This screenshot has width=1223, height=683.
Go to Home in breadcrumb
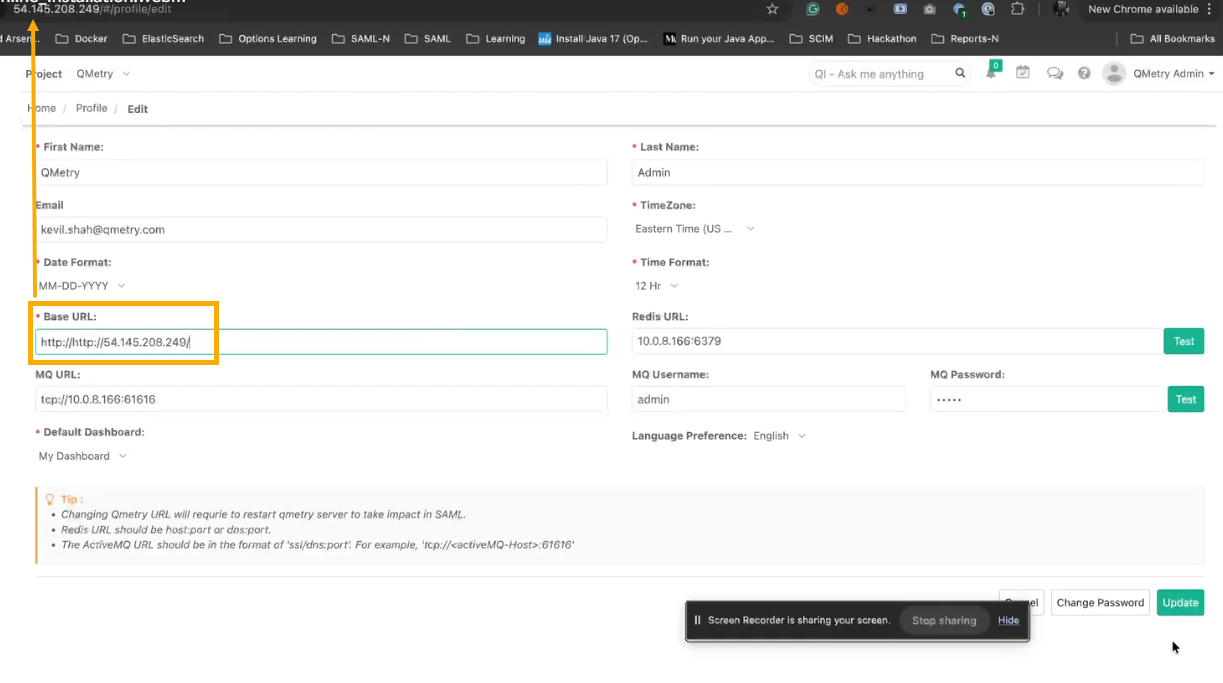pos(41,108)
